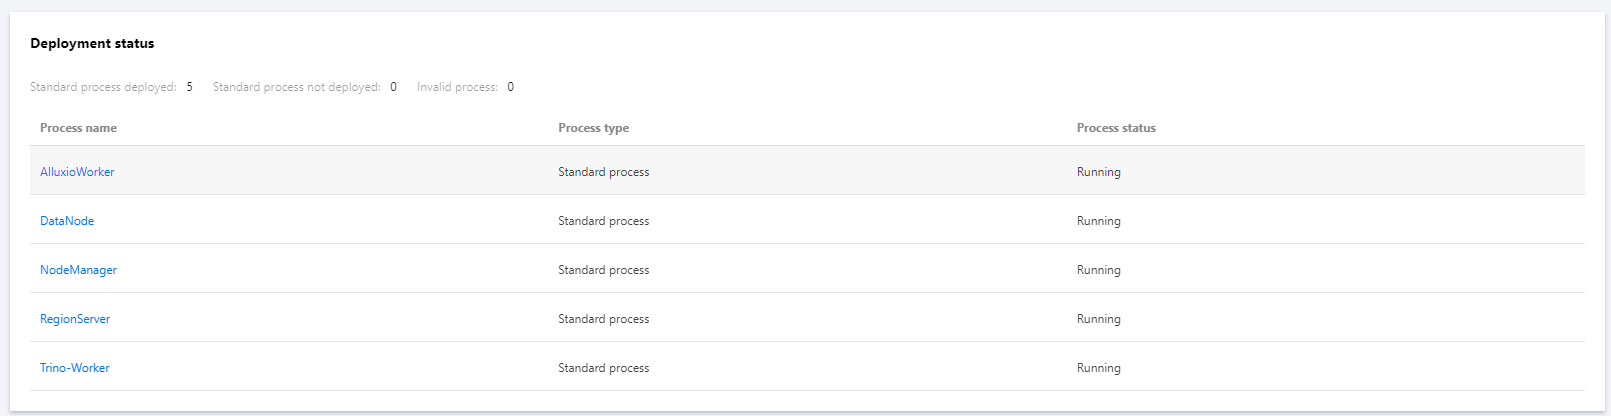The image size is (1611, 416).
Task: Click the Standard process deployed count label
Action: [103, 87]
